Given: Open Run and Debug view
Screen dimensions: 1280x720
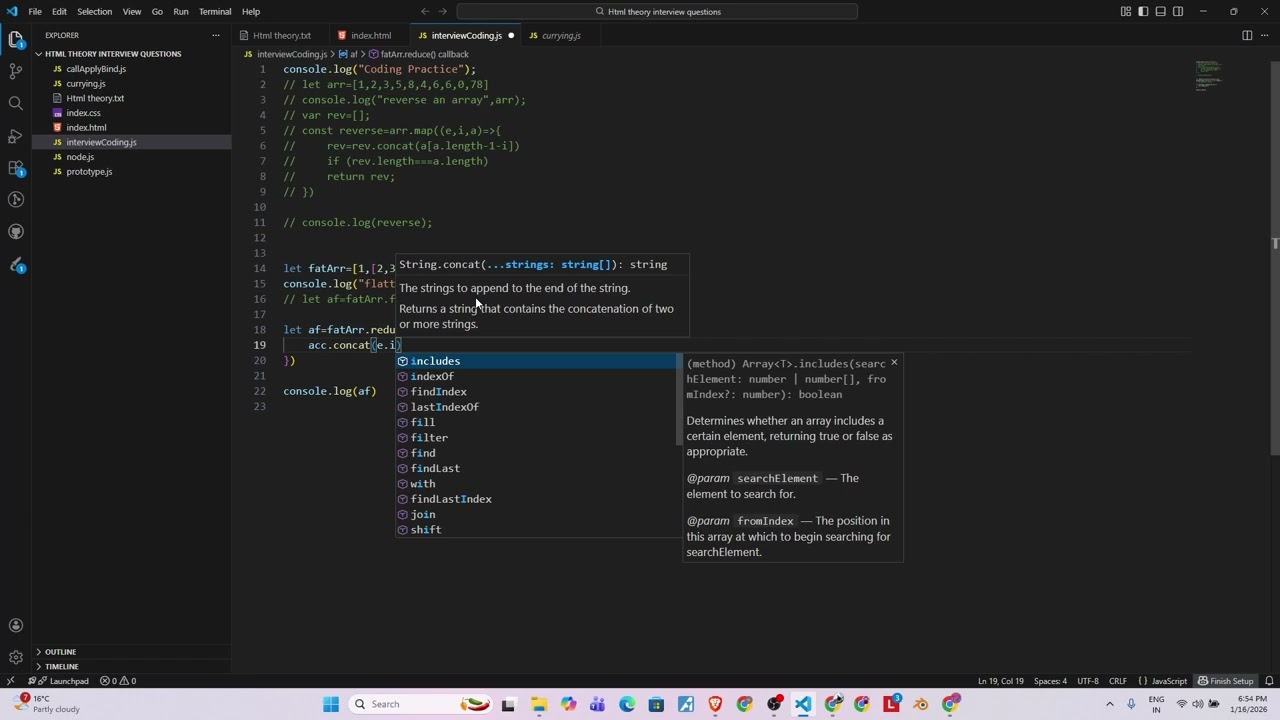Looking at the screenshot, I should 15,136.
